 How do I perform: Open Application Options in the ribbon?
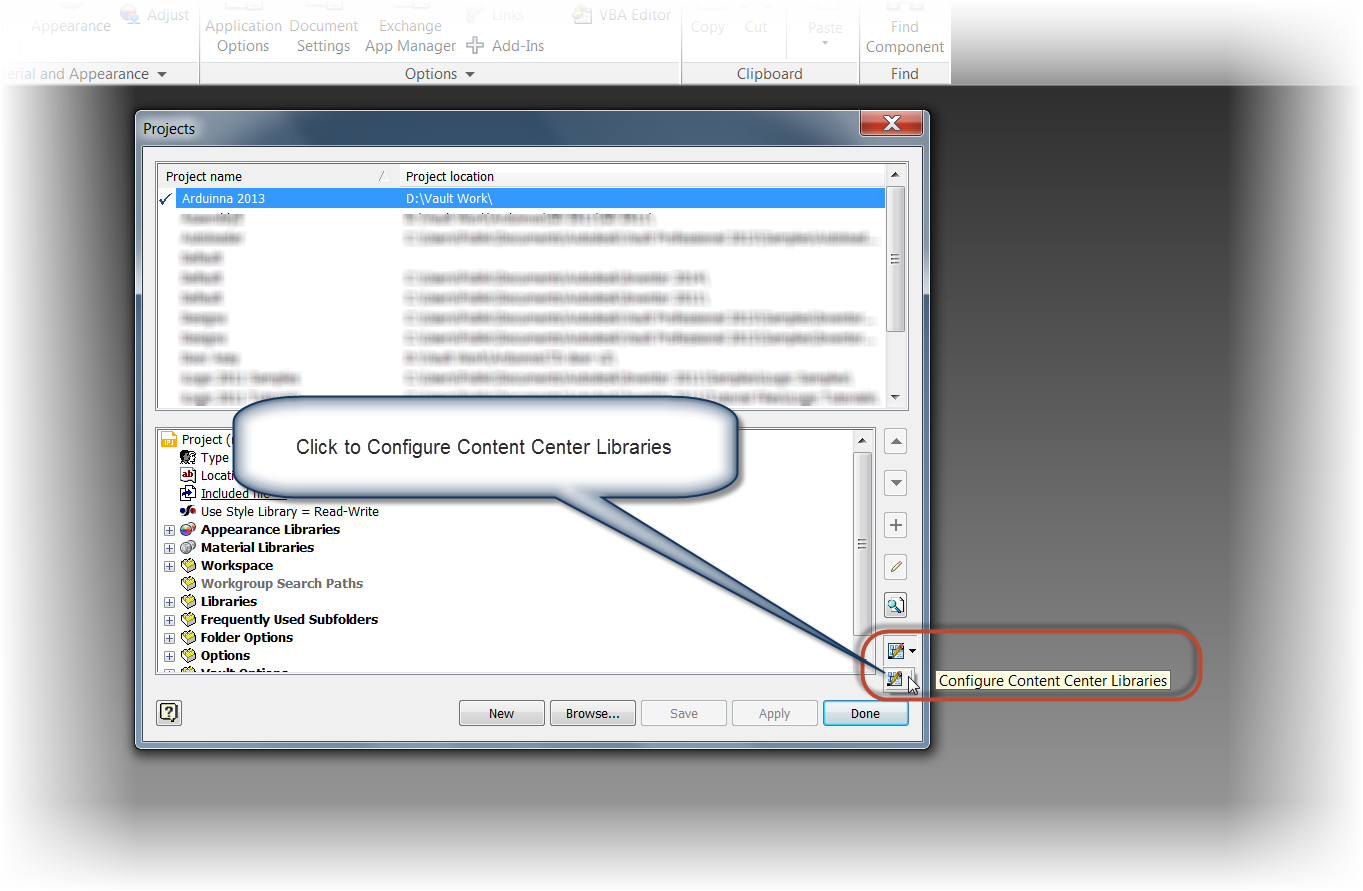coord(244,36)
